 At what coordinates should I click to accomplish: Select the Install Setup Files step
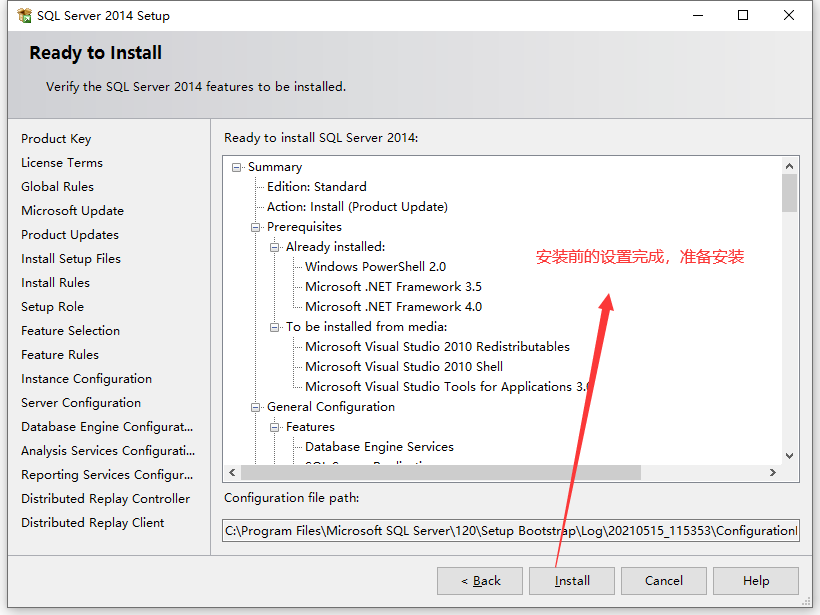pyautogui.click(x=71, y=259)
